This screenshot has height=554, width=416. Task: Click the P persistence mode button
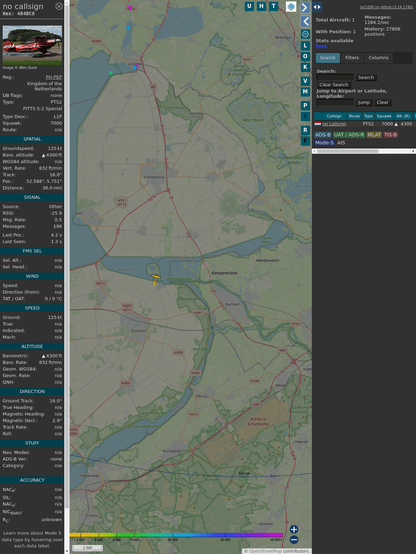[x=305, y=105]
